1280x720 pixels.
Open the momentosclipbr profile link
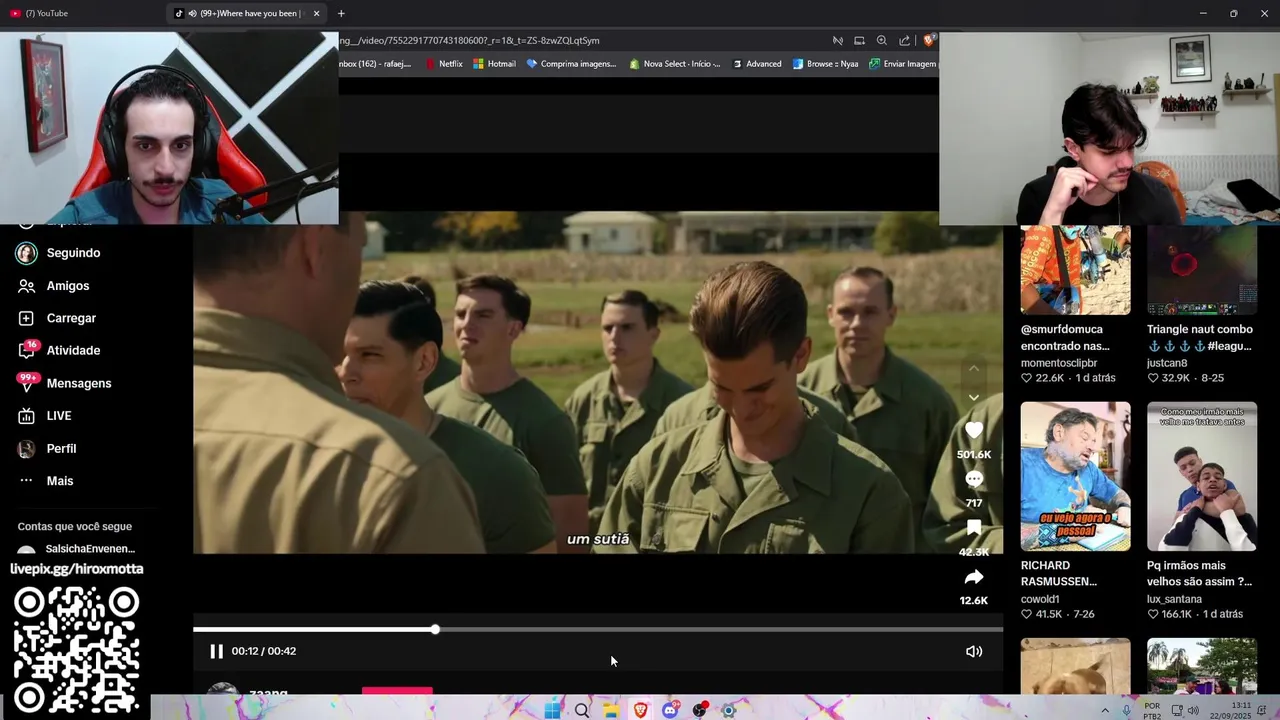tap(1059, 363)
